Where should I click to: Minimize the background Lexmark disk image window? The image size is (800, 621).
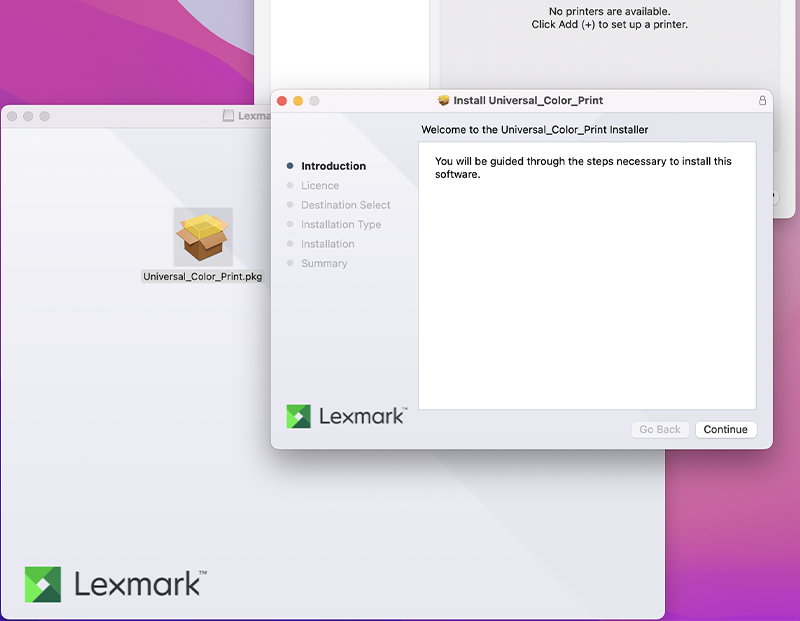[x=29, y=116]
